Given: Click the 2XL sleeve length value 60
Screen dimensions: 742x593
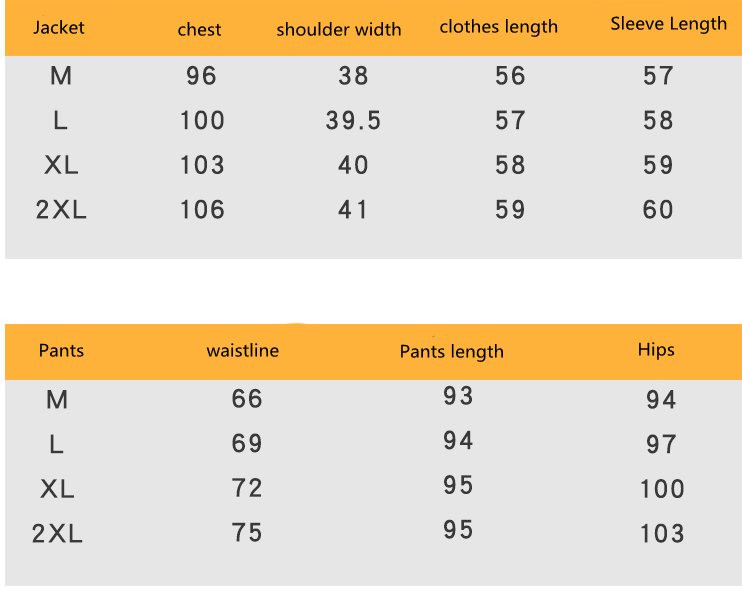Looking at the screenshot, I should (658, 210).
